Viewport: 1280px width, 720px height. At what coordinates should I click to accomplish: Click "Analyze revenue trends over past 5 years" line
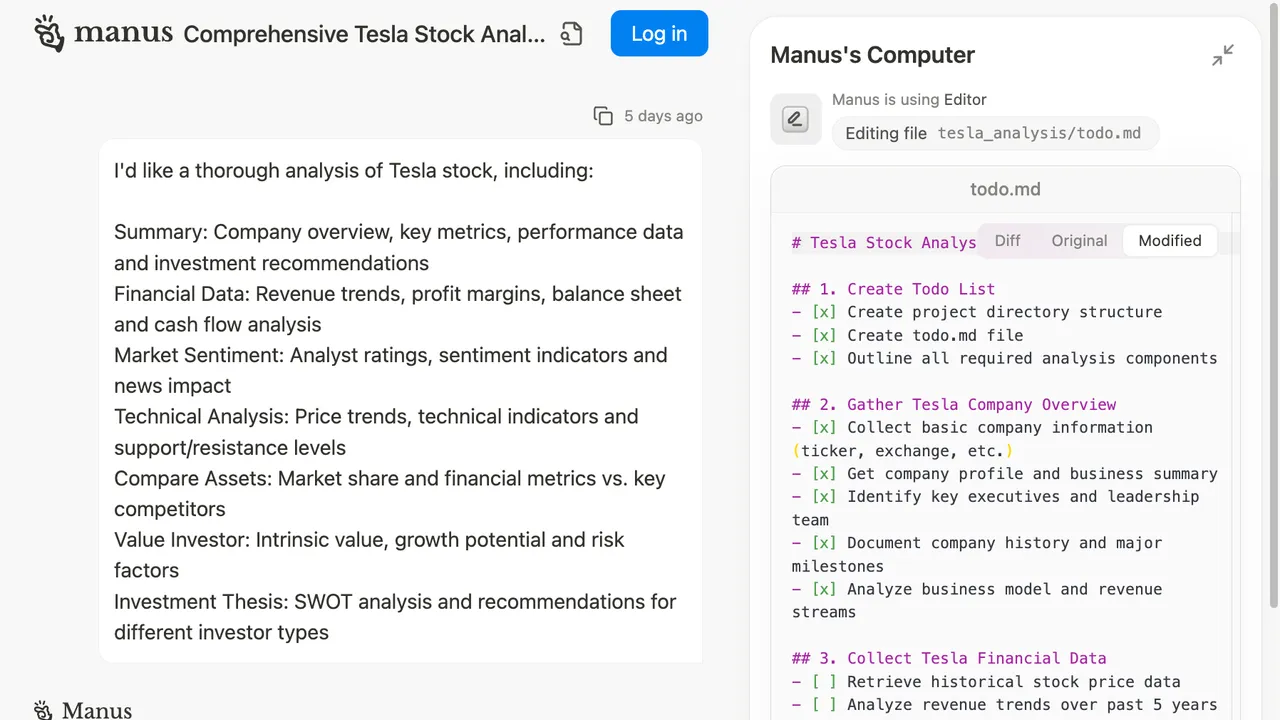click(x=1004, y=705)
